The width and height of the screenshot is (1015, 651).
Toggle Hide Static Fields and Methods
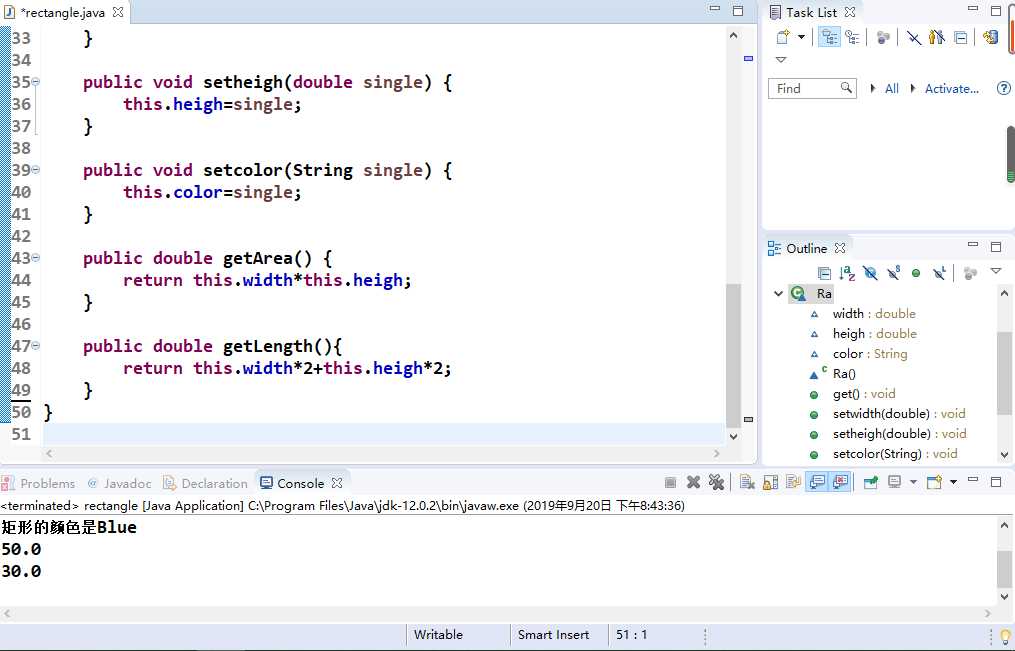pyautogui.click(x=893, y=273)
